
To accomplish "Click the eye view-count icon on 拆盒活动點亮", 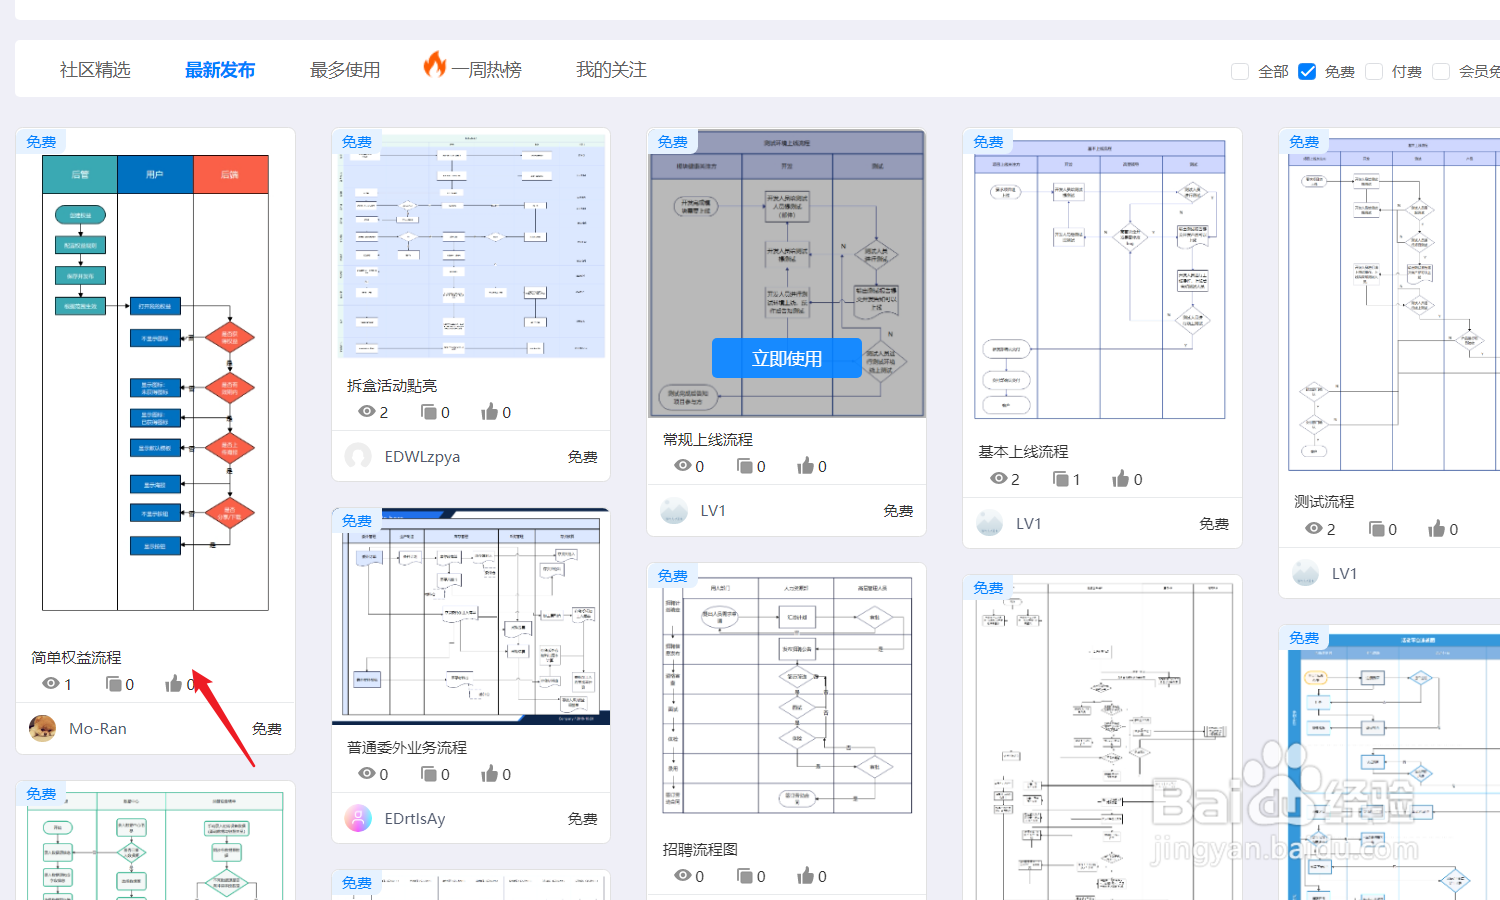I will click(367, 411).
